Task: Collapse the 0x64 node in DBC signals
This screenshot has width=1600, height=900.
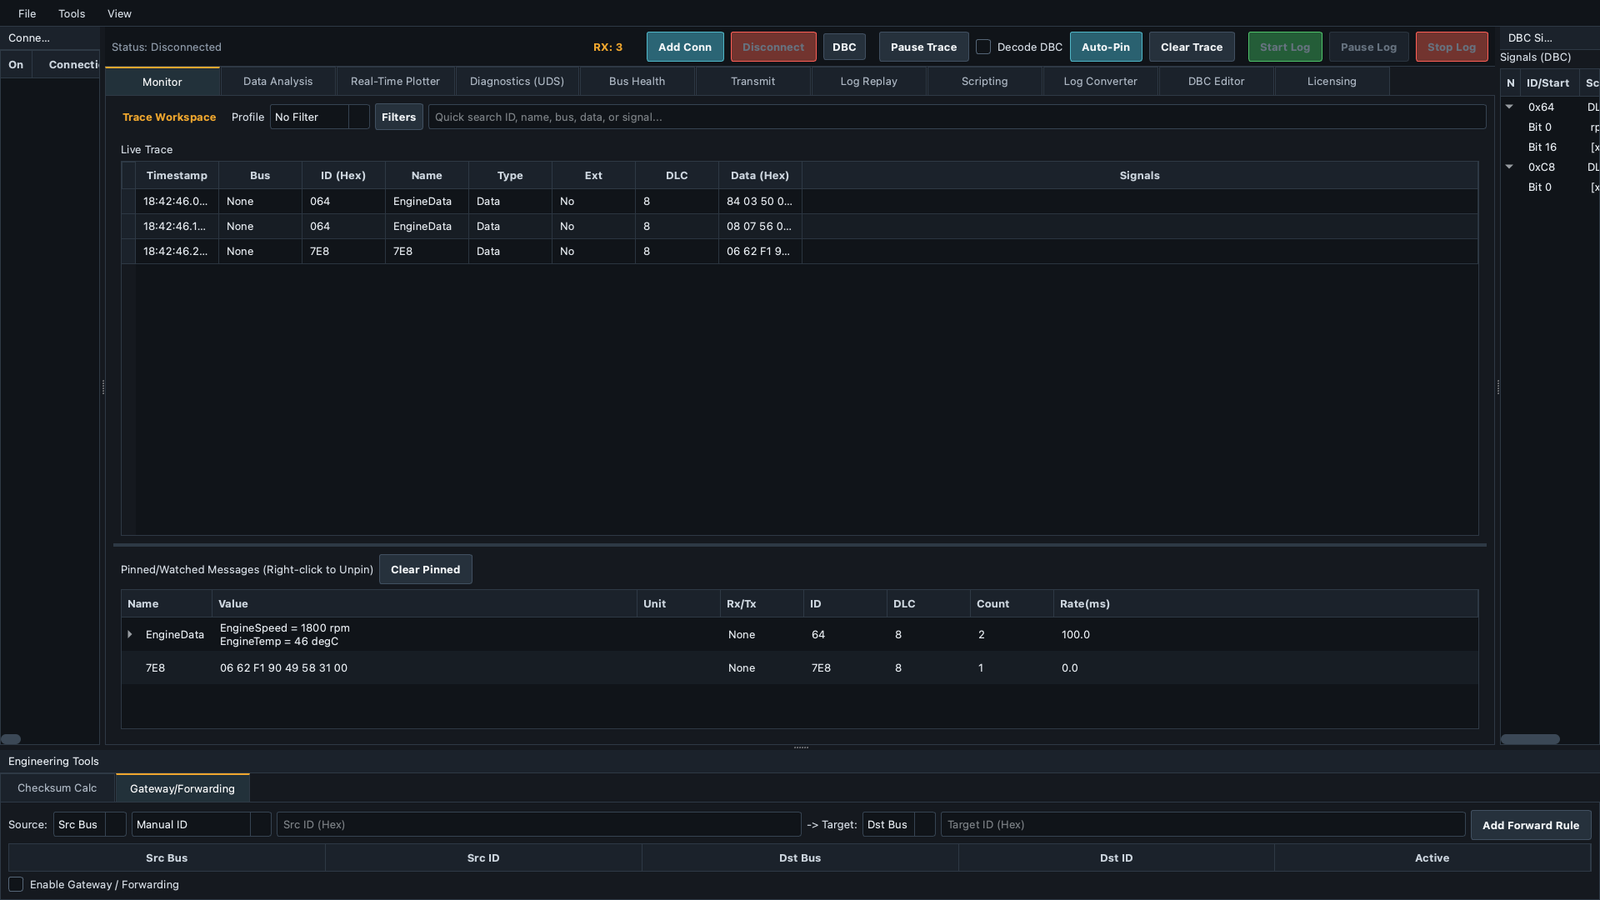Action: pyautogui.click(x=1510, y=107)
